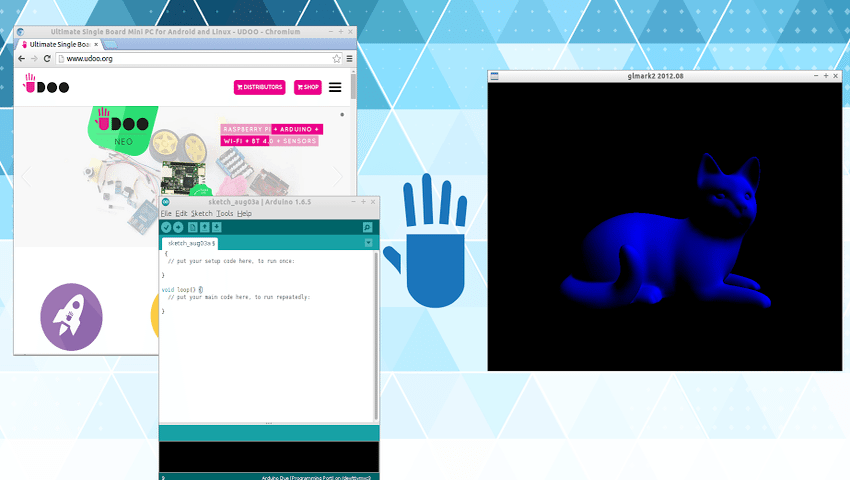The image size is (850, 480).
Task: Reload the UDOO page in Chromium
Action: click(x=47, y=59)
